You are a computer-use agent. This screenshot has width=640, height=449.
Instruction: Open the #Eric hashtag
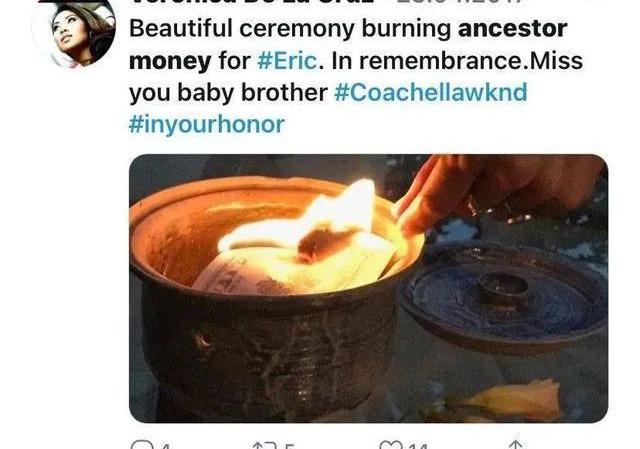click(287, 61)
